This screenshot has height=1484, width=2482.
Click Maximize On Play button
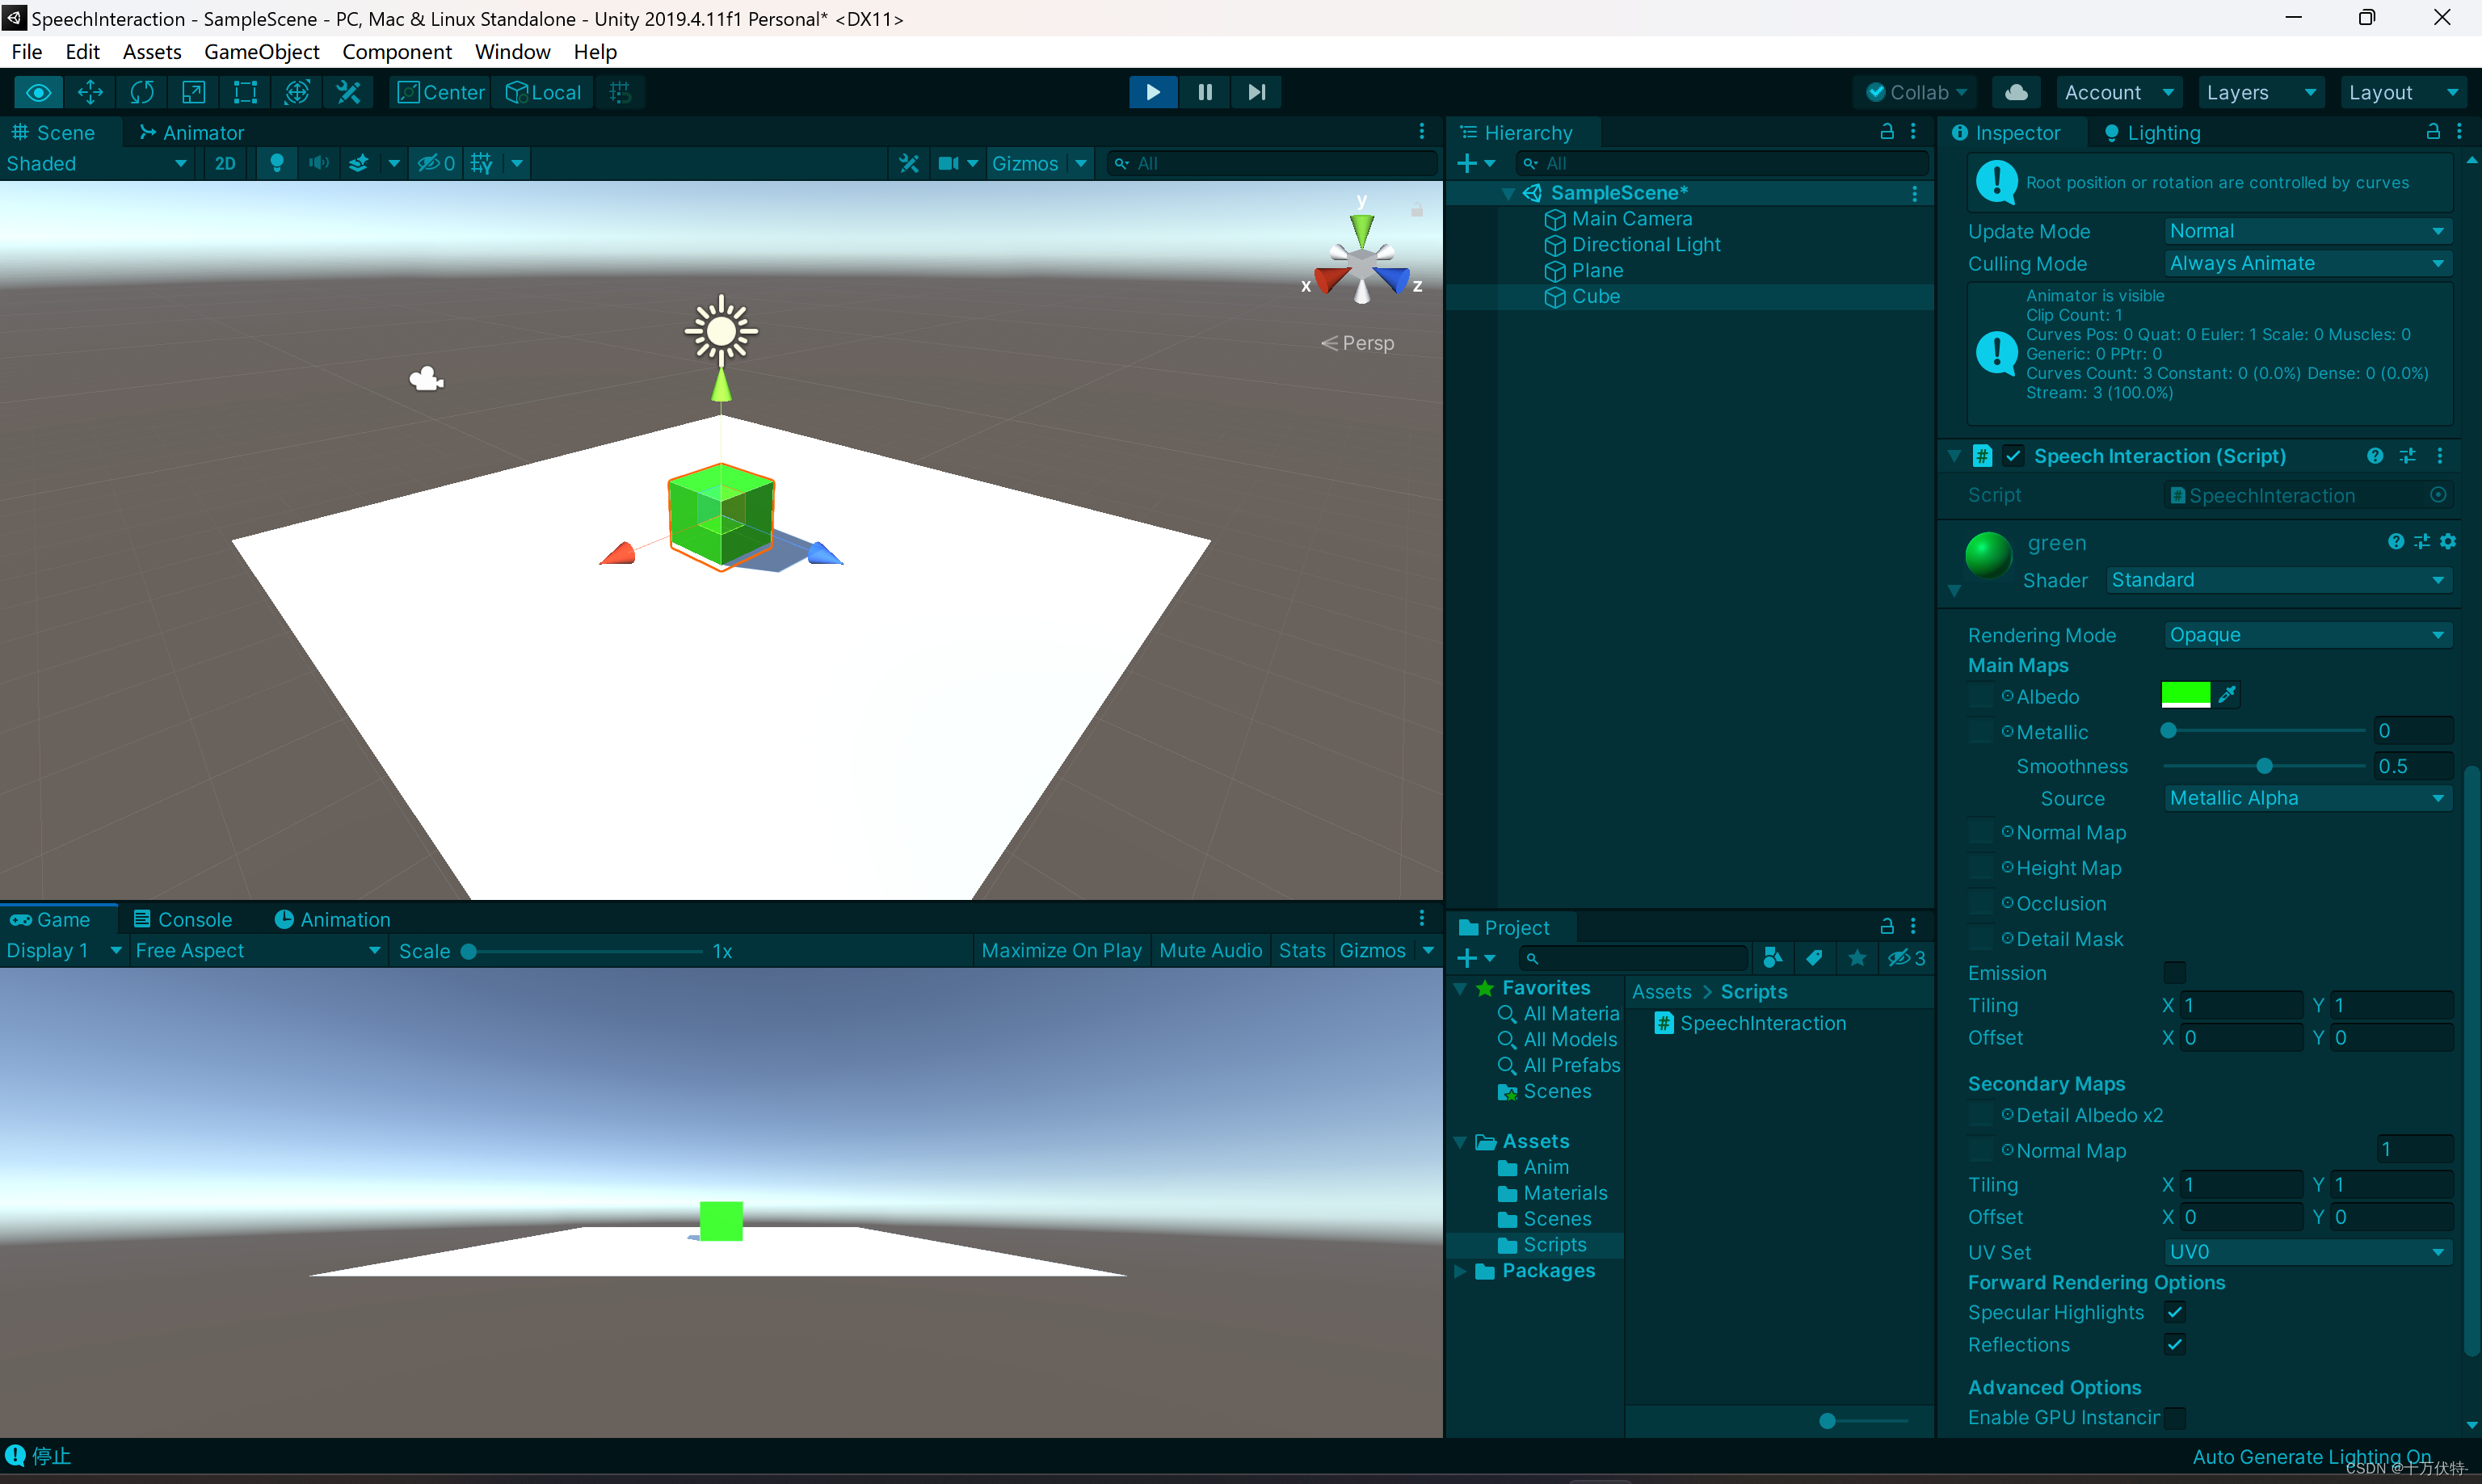point(1061,950)
